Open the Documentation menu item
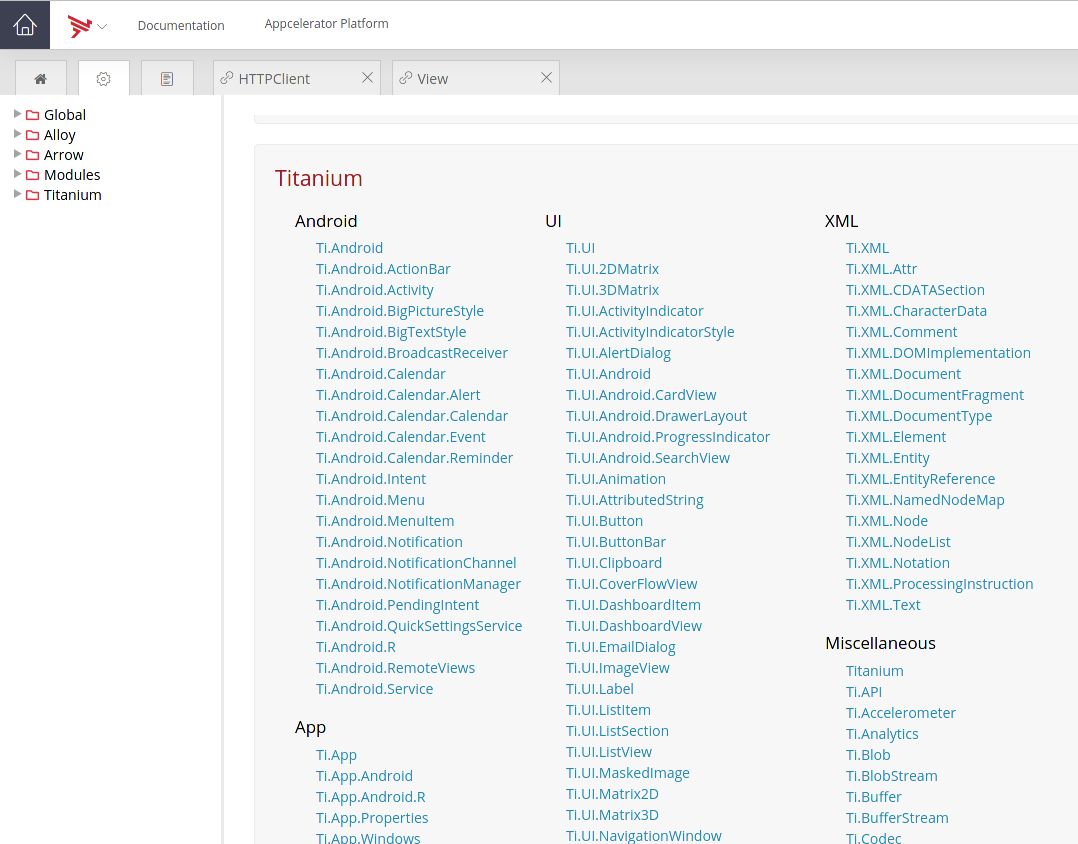The width and height of the screenshot is (1078, 844). tap(181, 25)
